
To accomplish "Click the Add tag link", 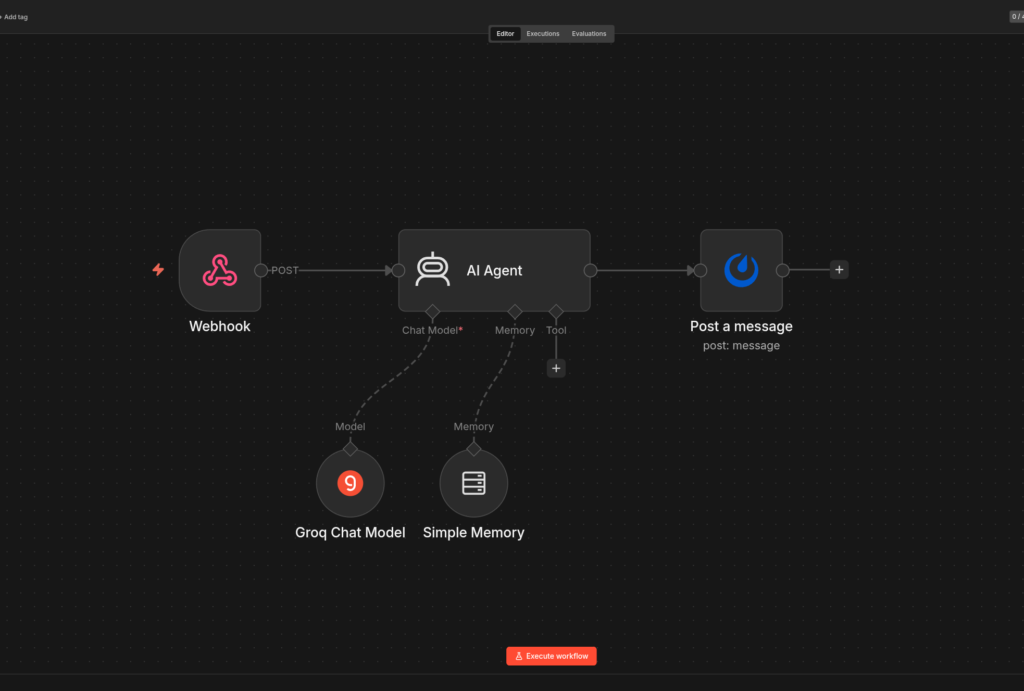I will (14, 17).
